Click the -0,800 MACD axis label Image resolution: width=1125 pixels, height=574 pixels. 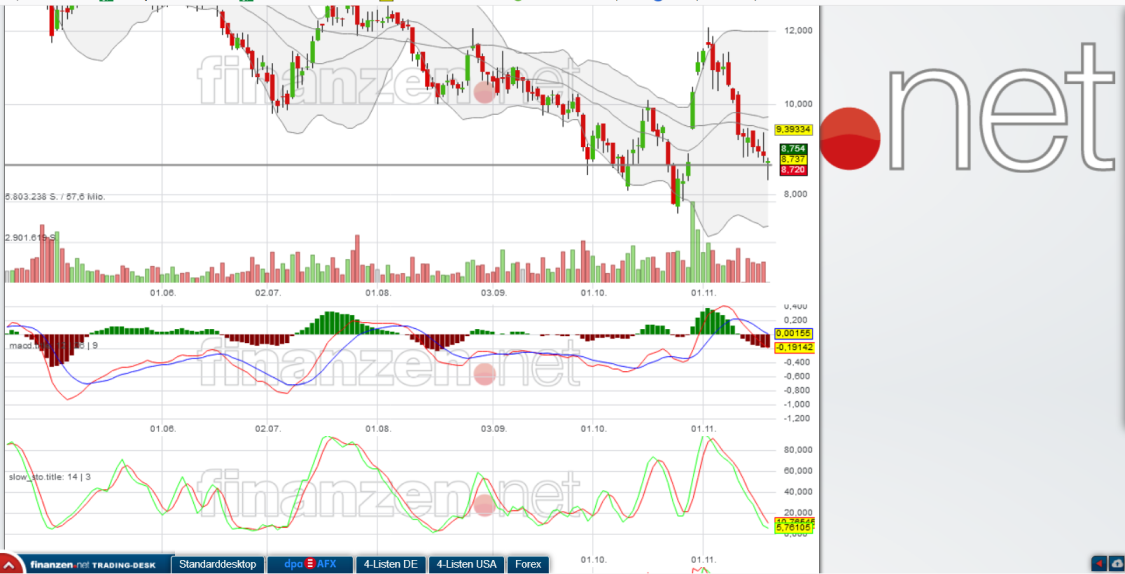pyautogui.click(x=796, y=390)
